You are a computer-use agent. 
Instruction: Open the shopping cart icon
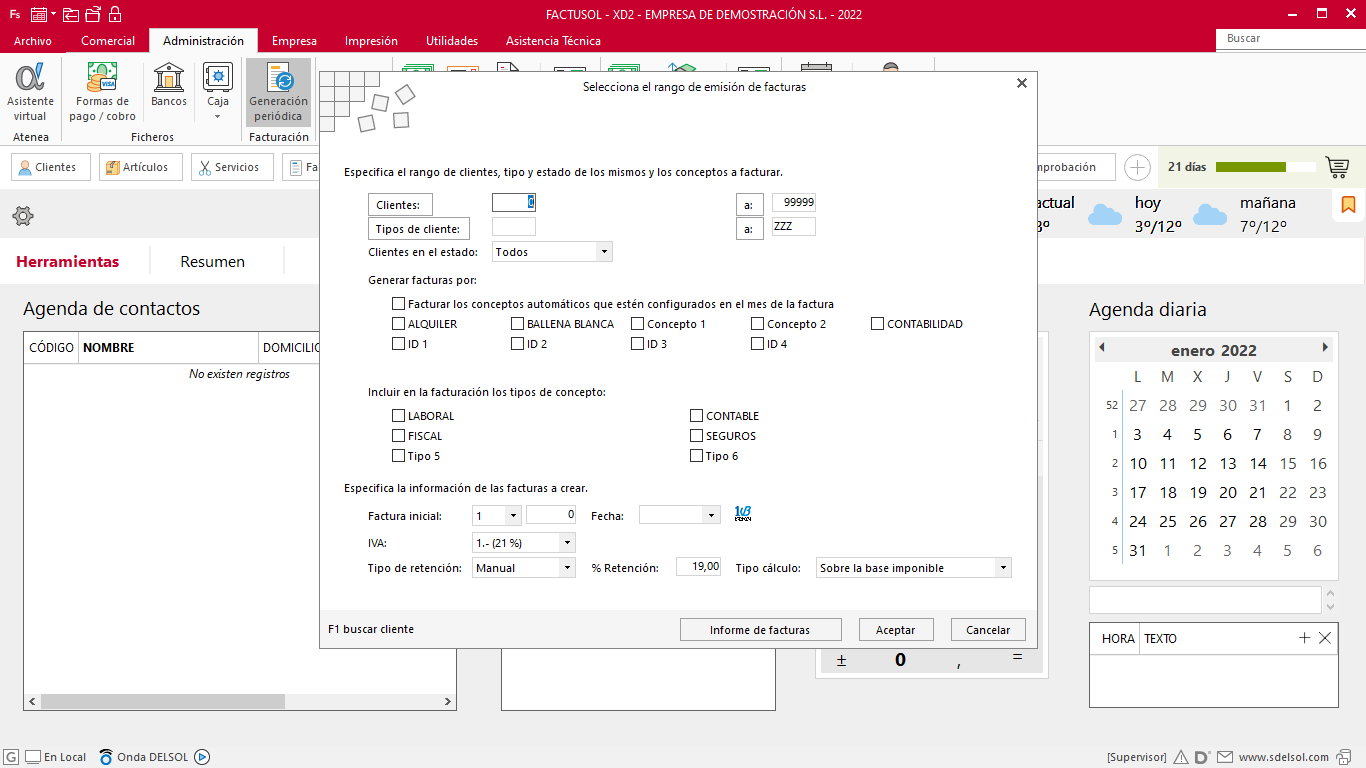(x=1337, y=167)
